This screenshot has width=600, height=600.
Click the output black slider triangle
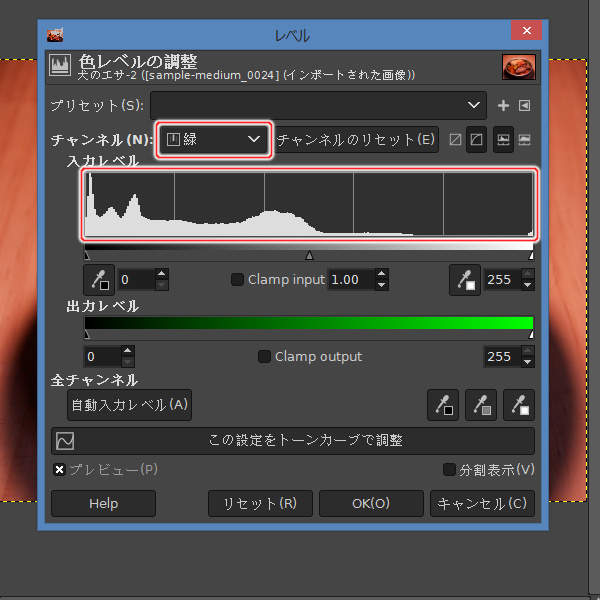pos(87,335)
